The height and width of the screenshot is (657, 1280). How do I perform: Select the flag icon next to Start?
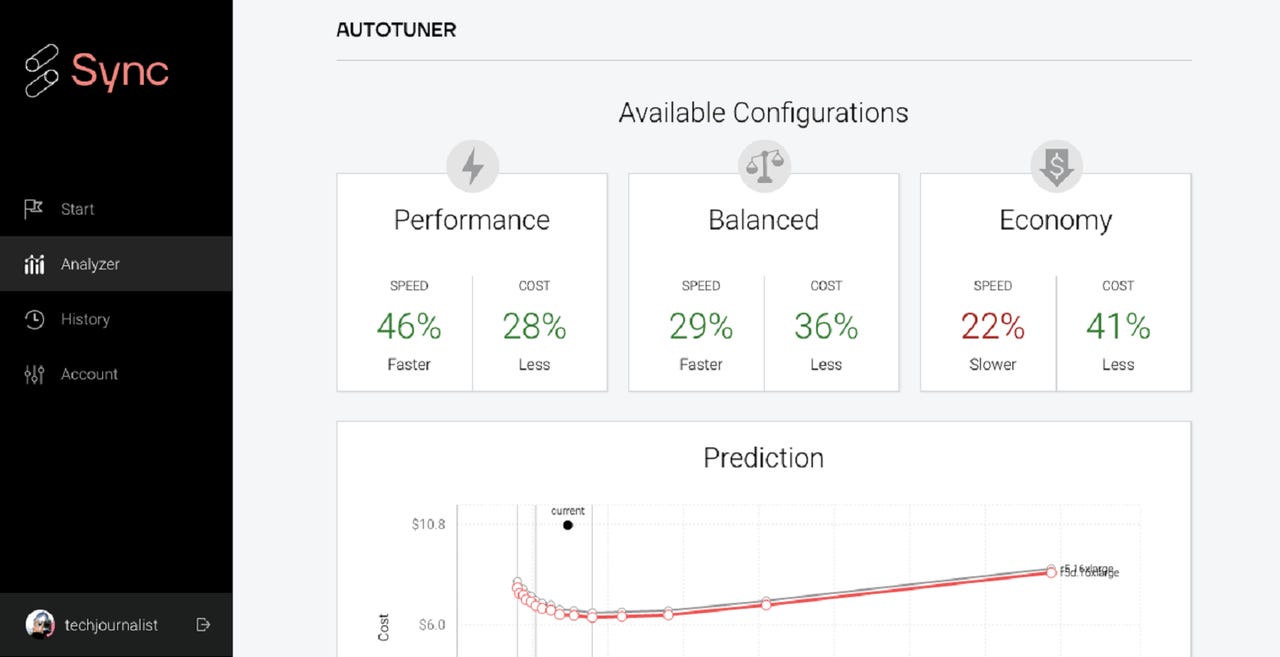coord(34,208)
